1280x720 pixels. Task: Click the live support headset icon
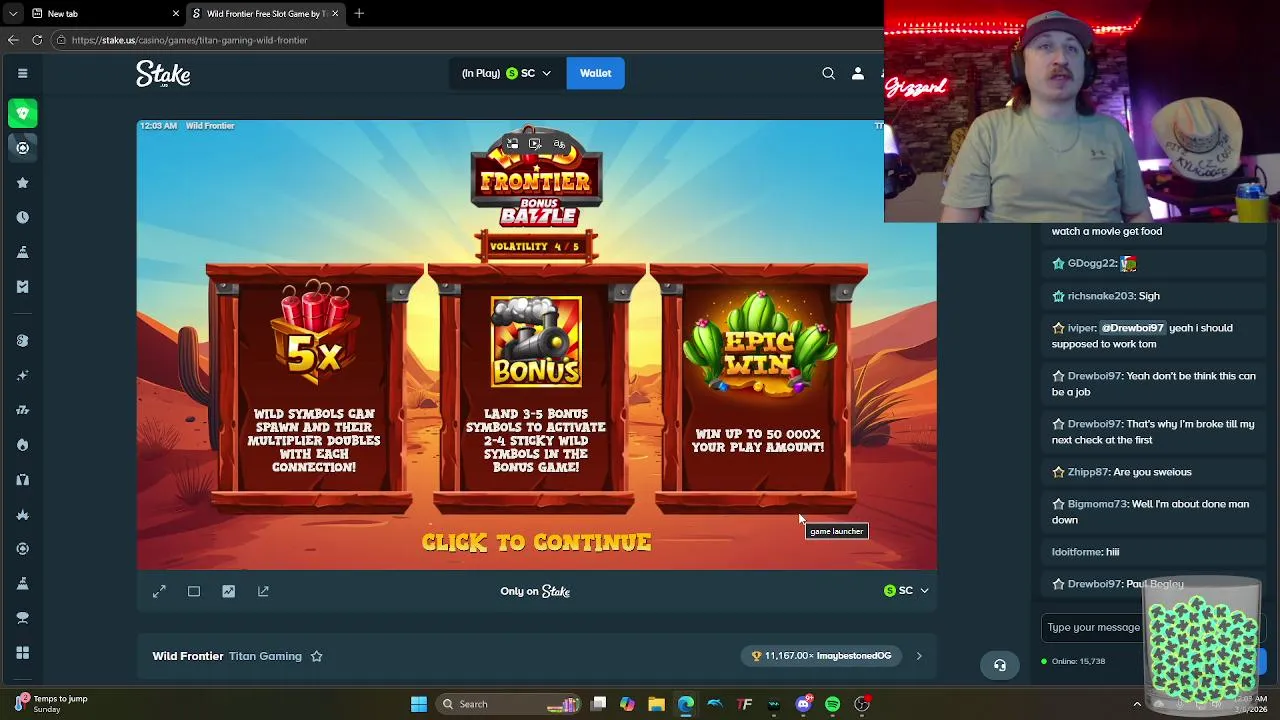point(1000,665)
